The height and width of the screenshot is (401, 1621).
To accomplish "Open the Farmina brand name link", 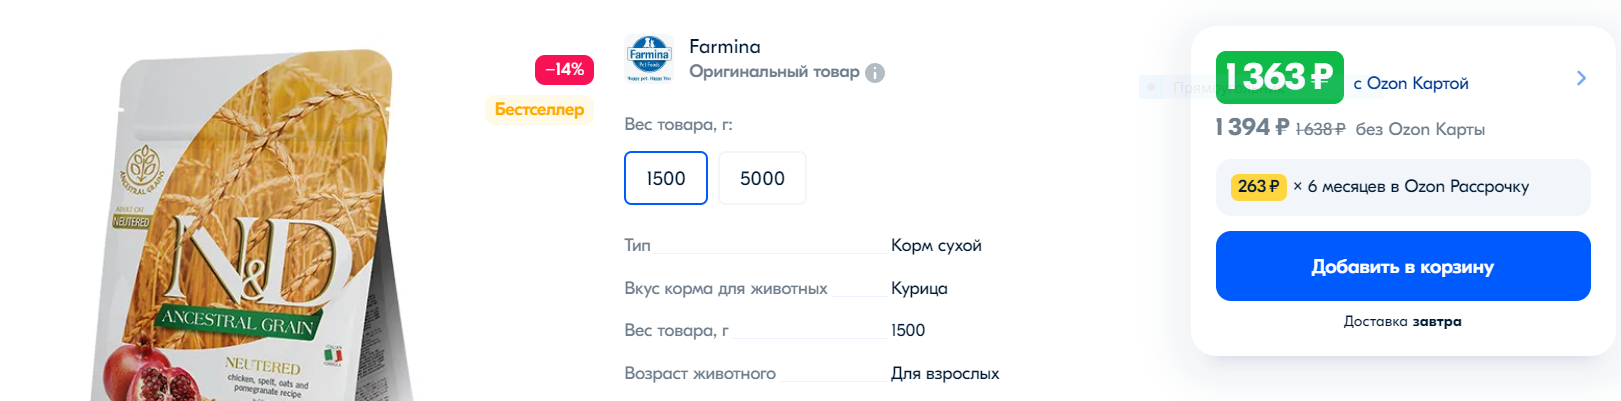I will (725, 46).
